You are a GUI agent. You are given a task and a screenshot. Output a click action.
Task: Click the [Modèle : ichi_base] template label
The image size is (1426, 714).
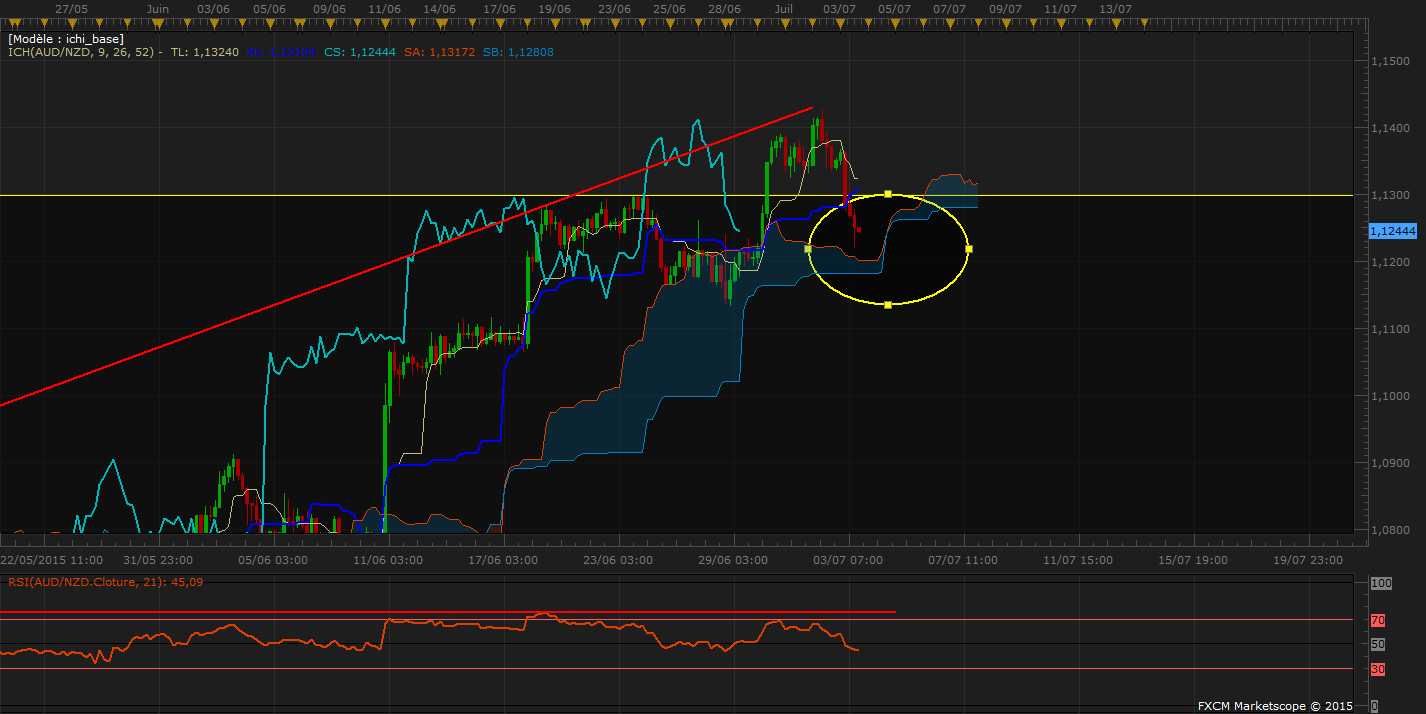point(65,39)
